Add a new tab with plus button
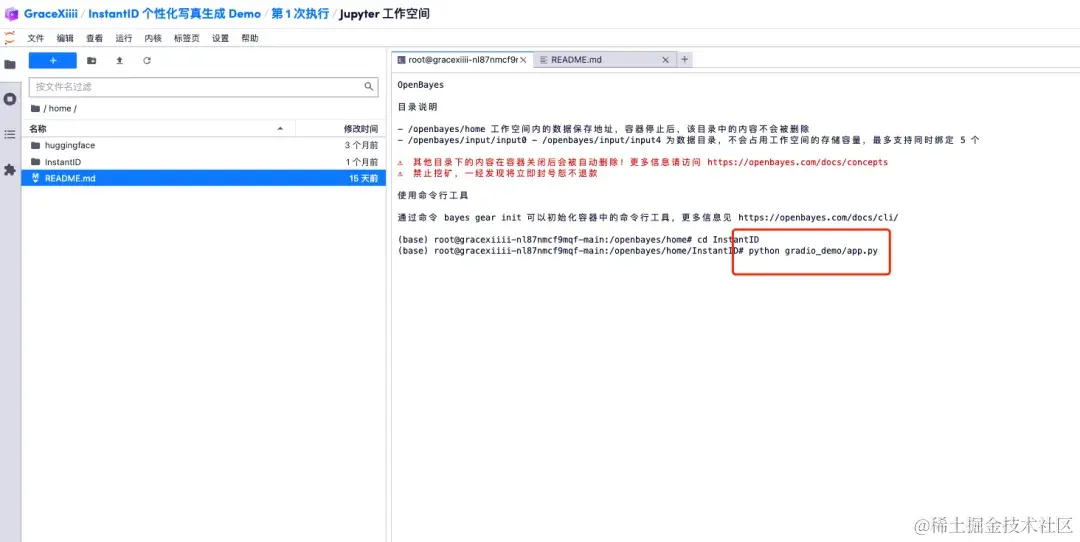This screenshot has height=542, width=1080. 685,60
